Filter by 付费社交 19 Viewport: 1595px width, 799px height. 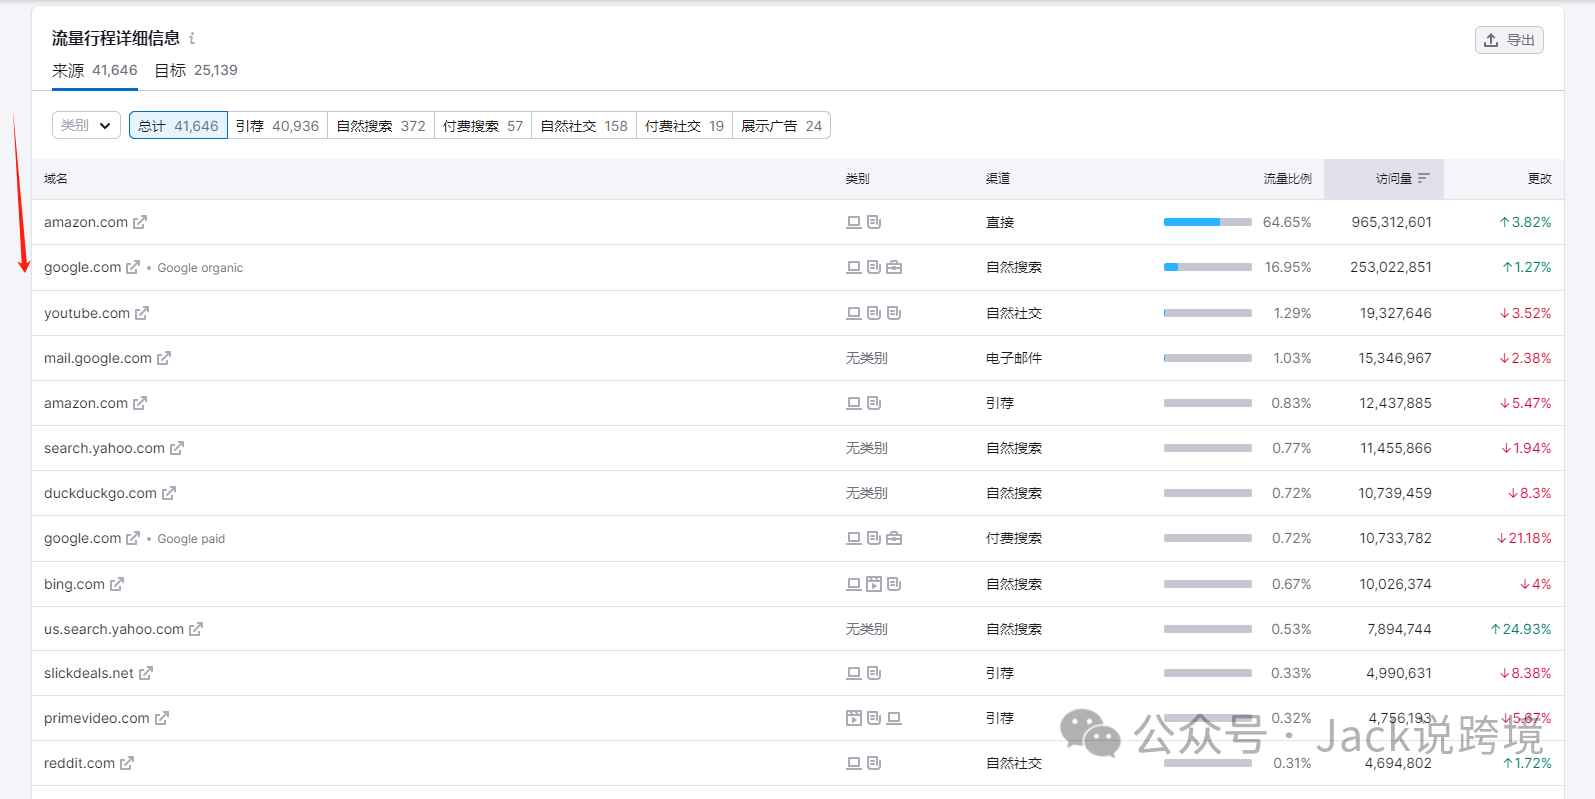[684, 126]
